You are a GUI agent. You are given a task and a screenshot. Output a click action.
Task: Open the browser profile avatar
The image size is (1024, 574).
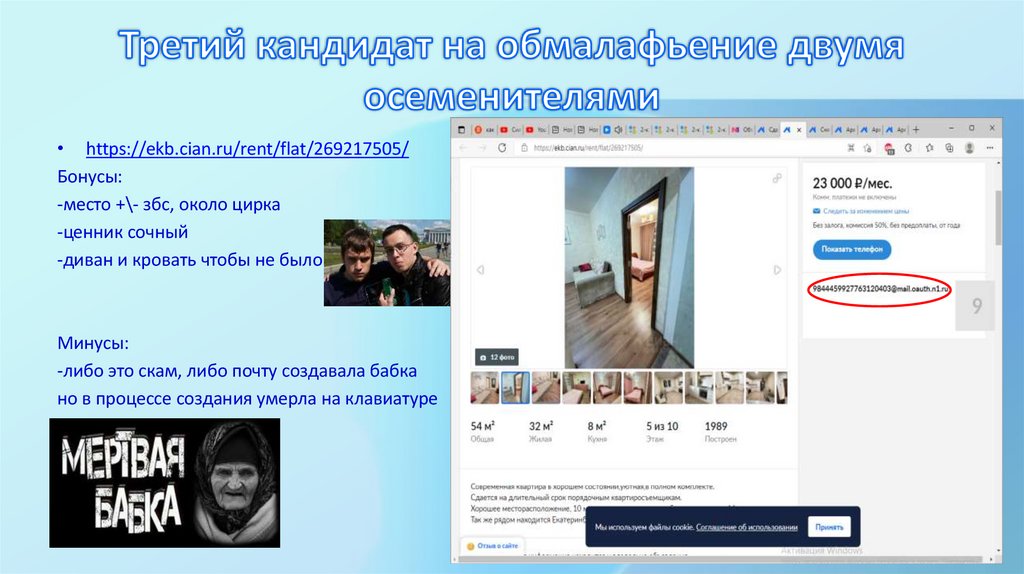point(970,148)
